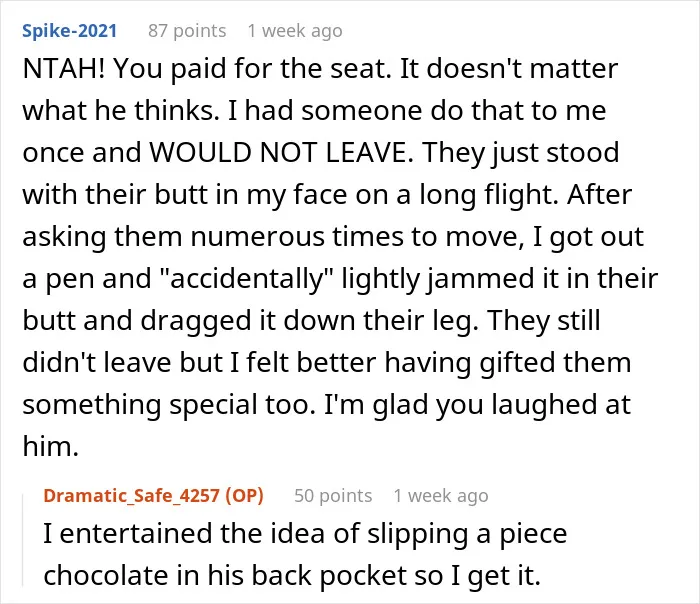Screen dimensions: 700x604
Task: Click the "50 points" score label
Action: 333,496
